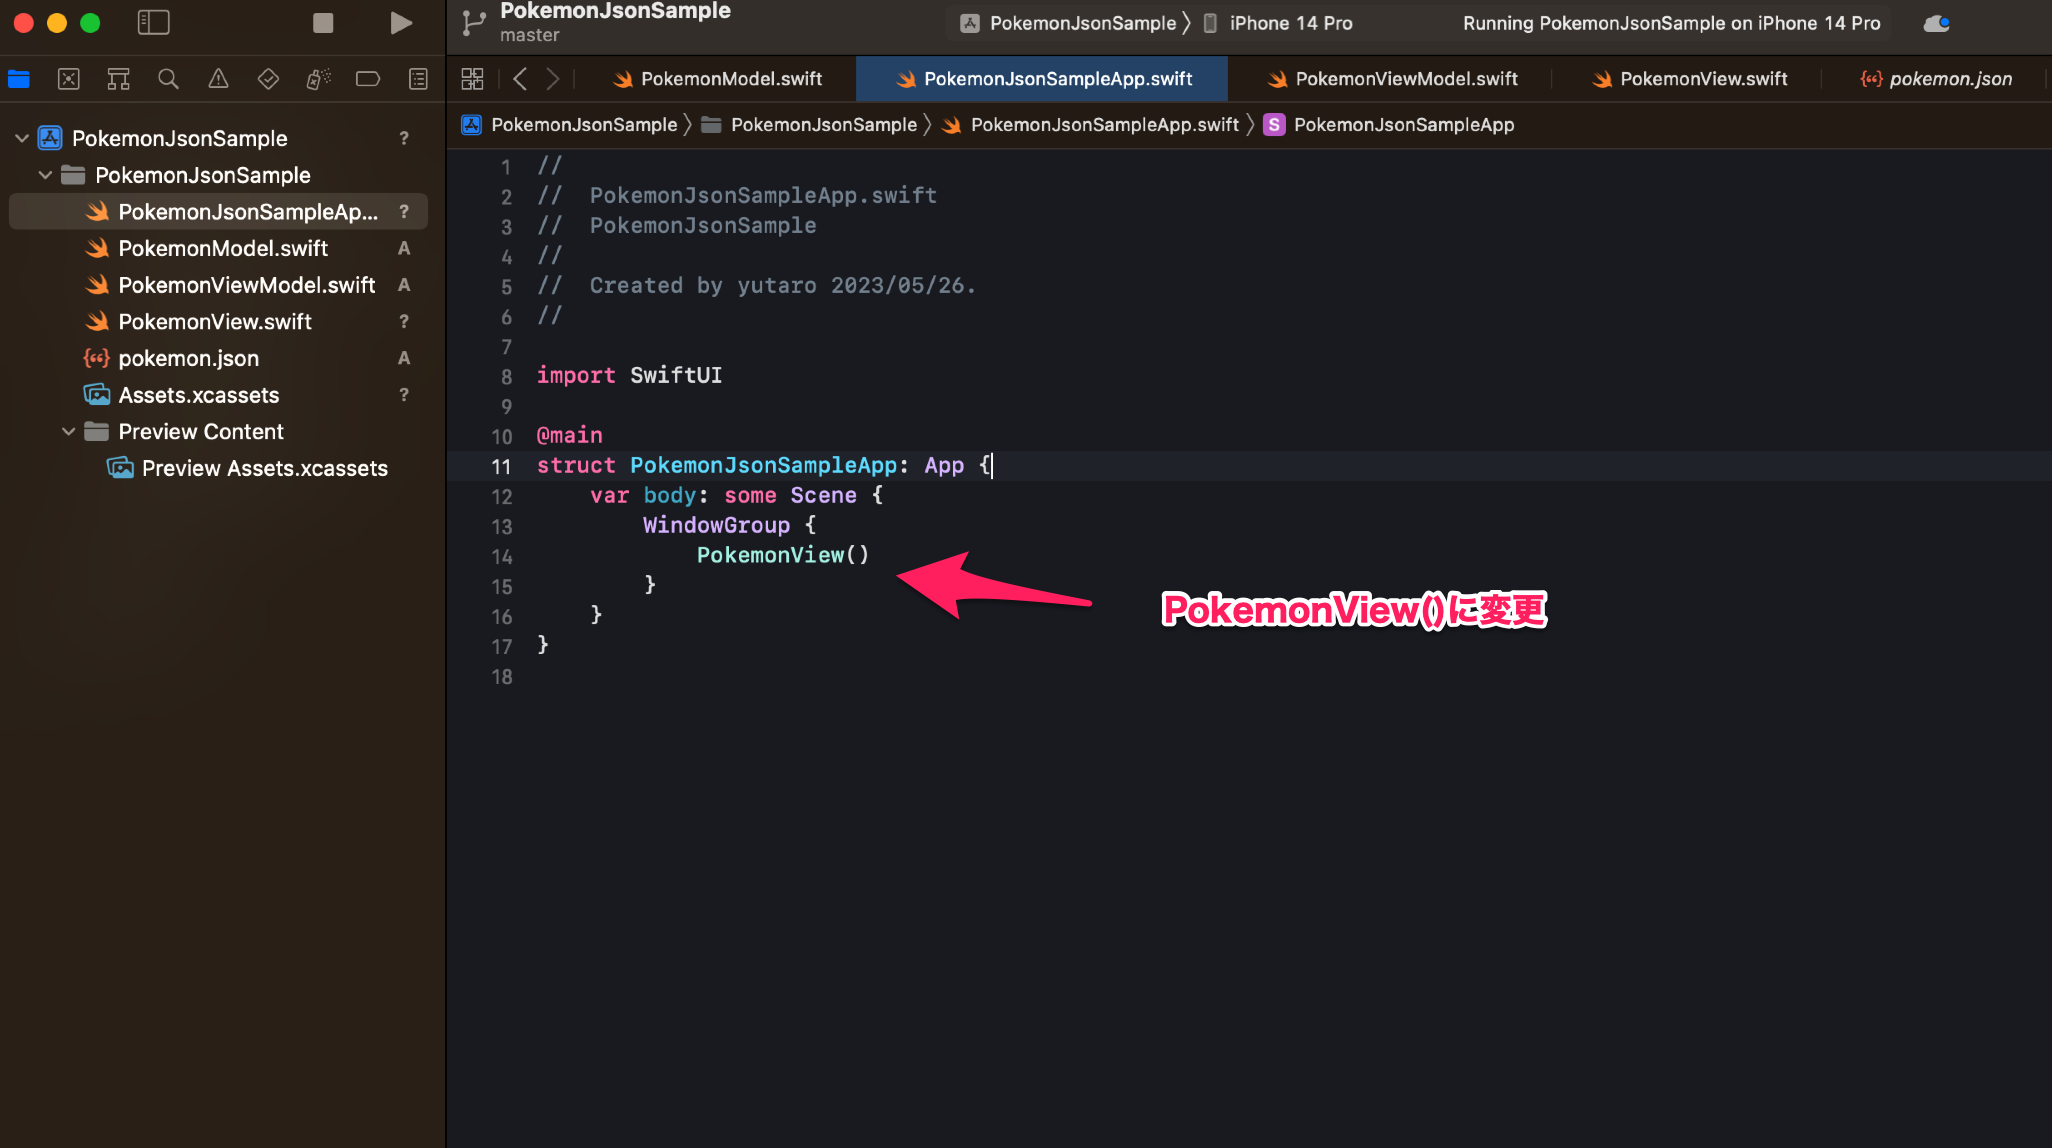Click the PokemonJsonSampleApp struct breadcrumb

click(x=1402, y=125)
